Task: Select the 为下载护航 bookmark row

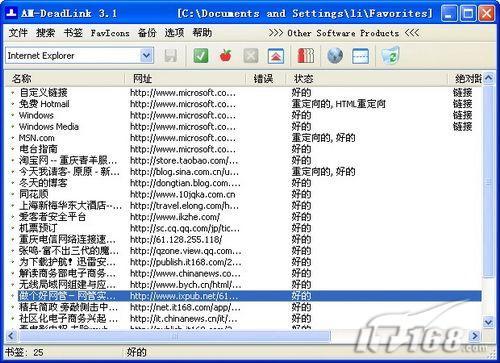Action: 243,262
